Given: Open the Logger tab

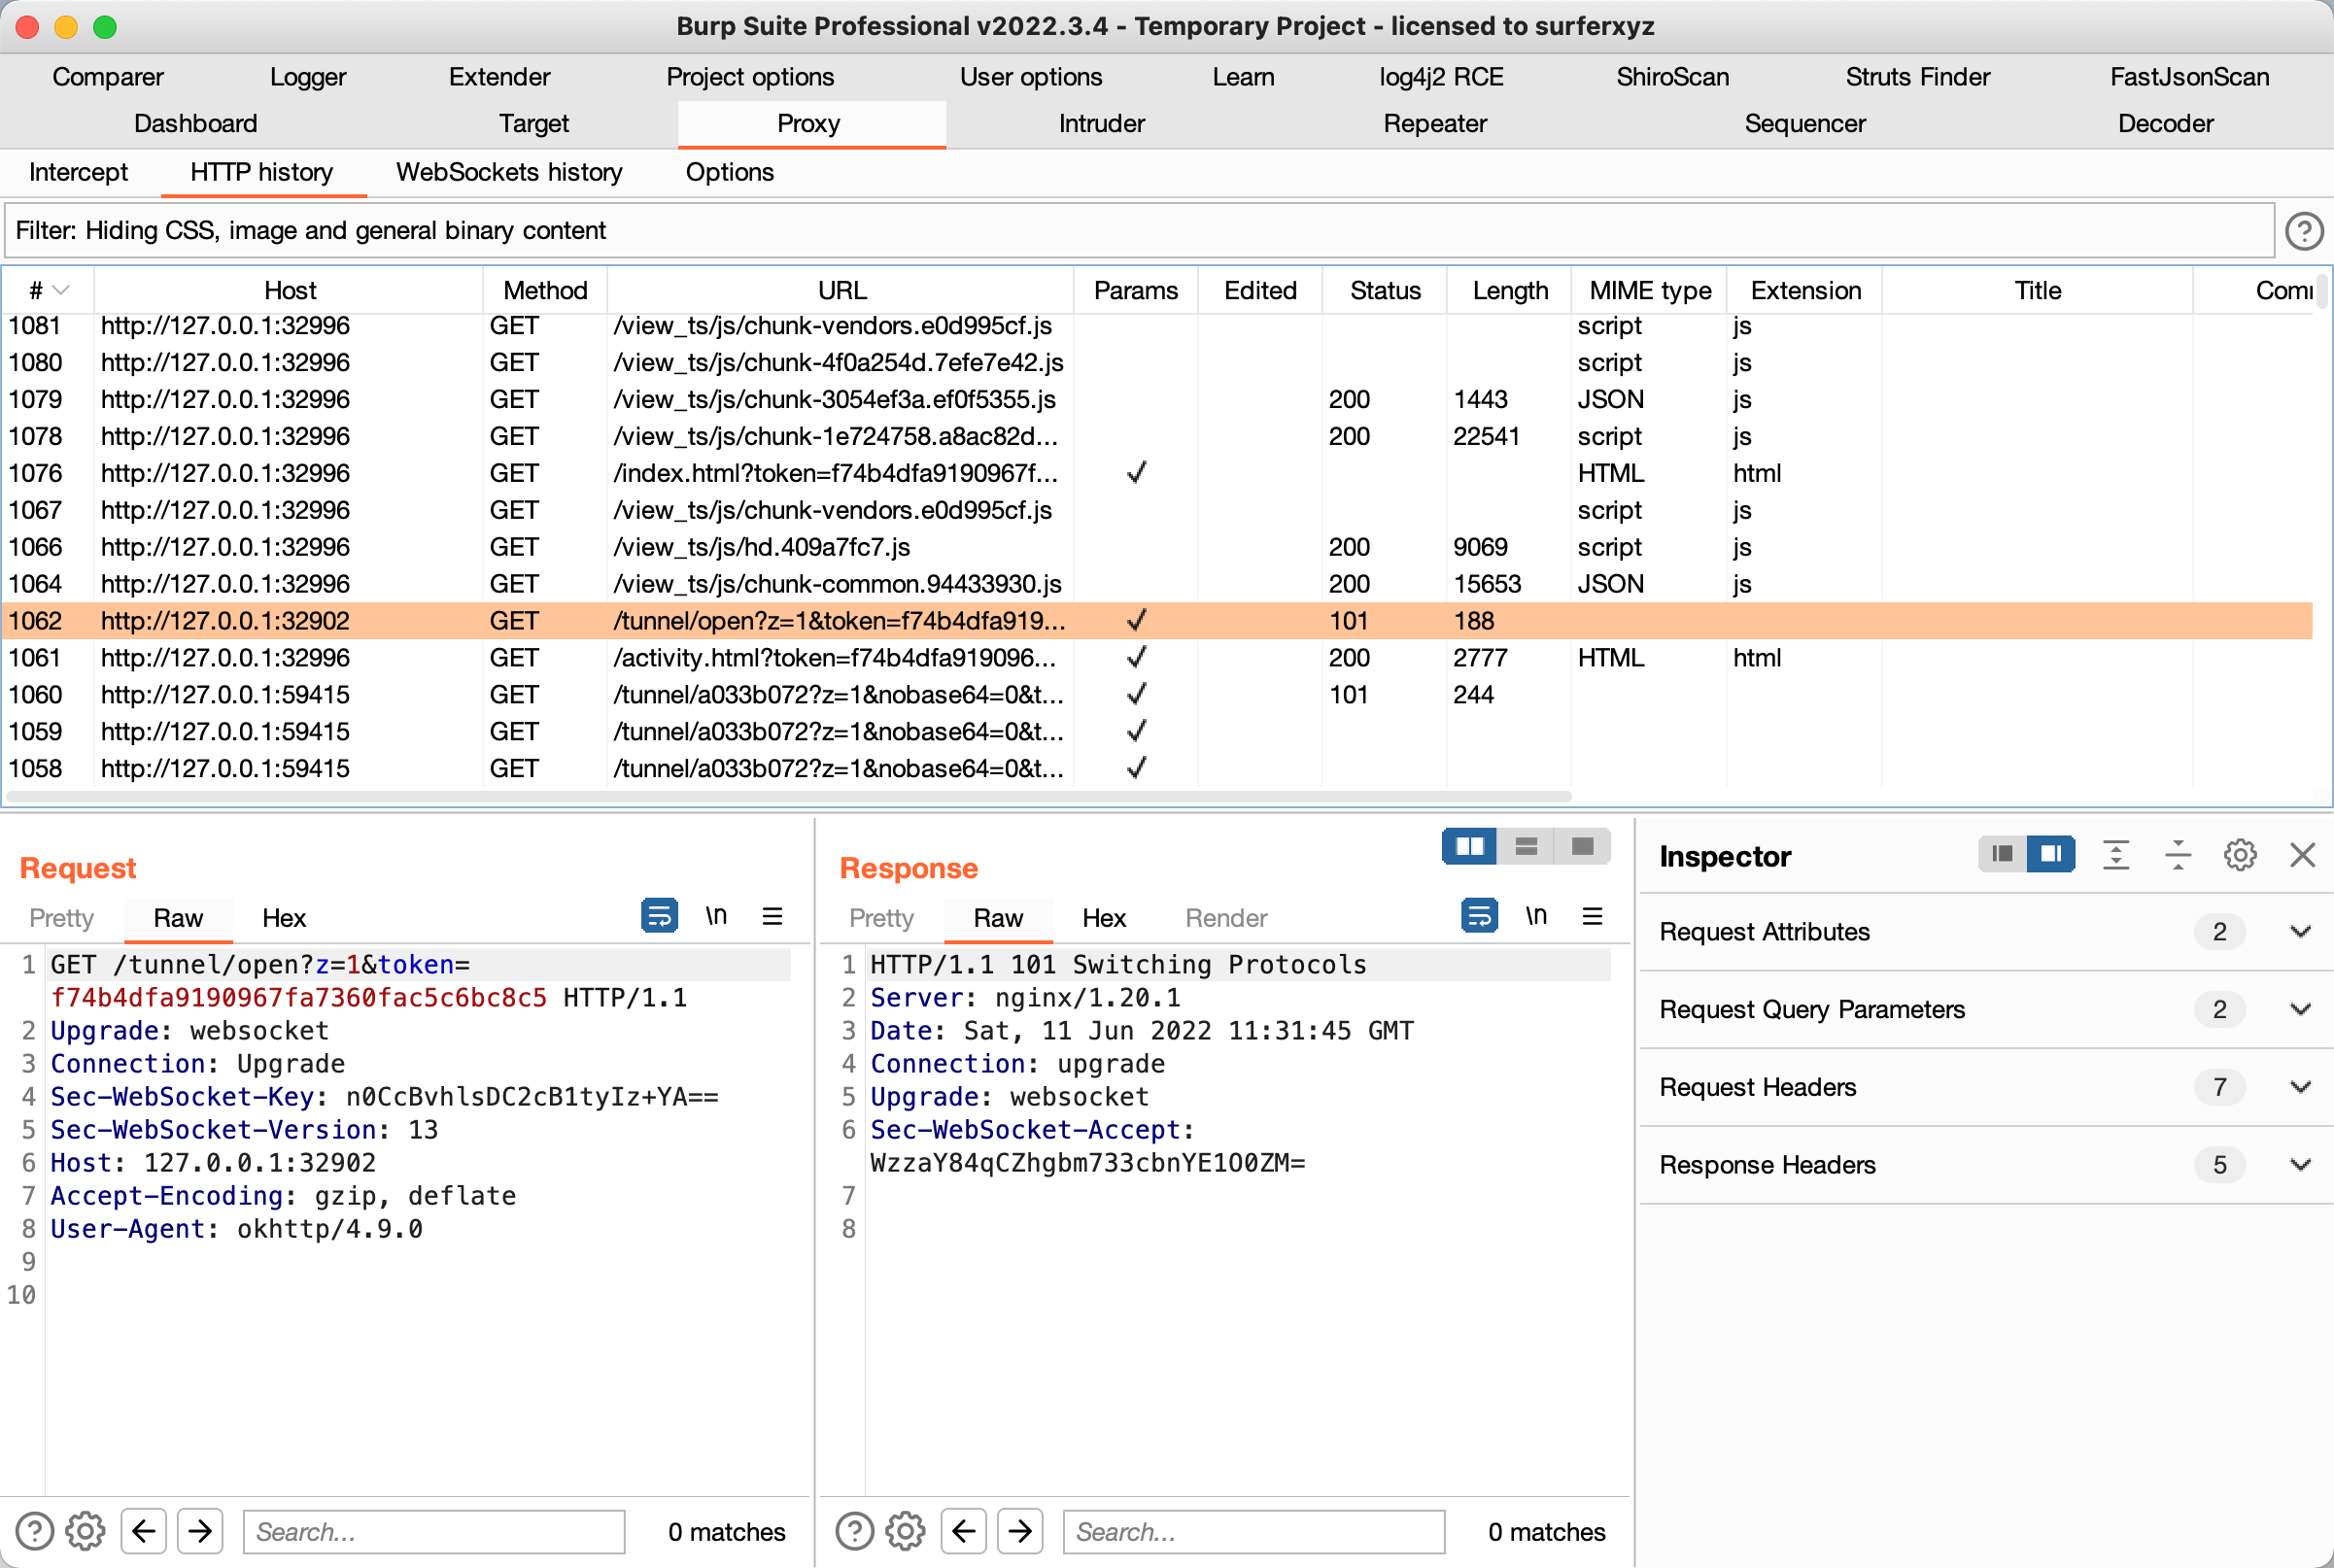Looking at the screenshot, I should [x=307, y=77].
